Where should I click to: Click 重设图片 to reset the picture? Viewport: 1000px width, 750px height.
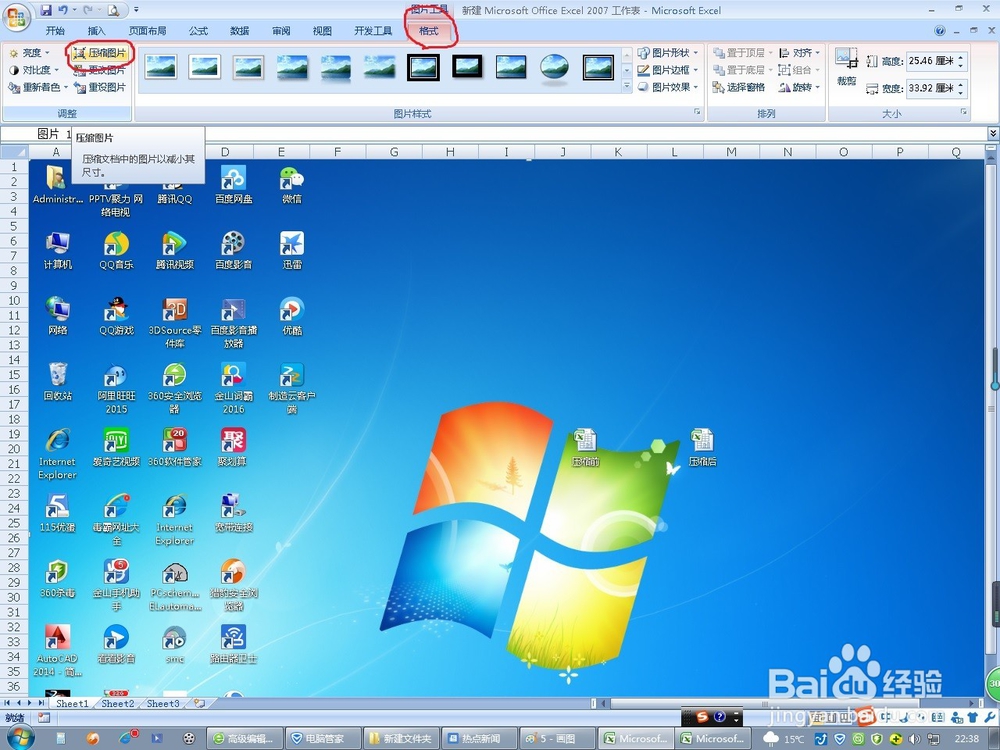coord(100,87)
